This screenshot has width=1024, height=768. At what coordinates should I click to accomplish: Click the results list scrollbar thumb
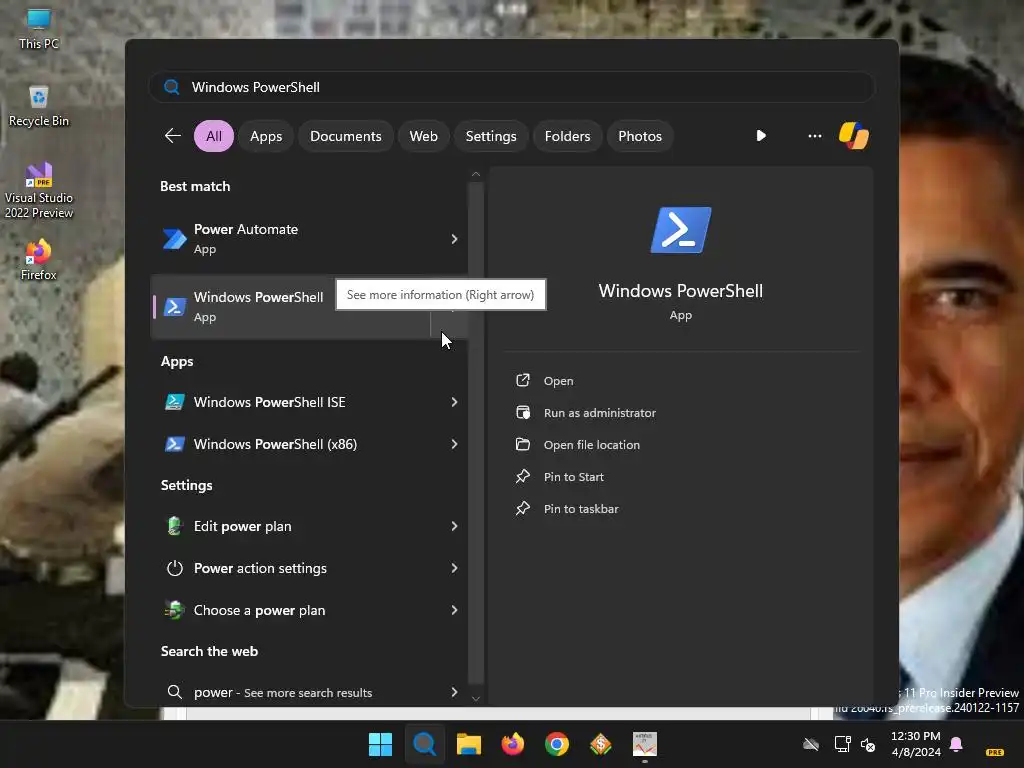pos(476,434)
